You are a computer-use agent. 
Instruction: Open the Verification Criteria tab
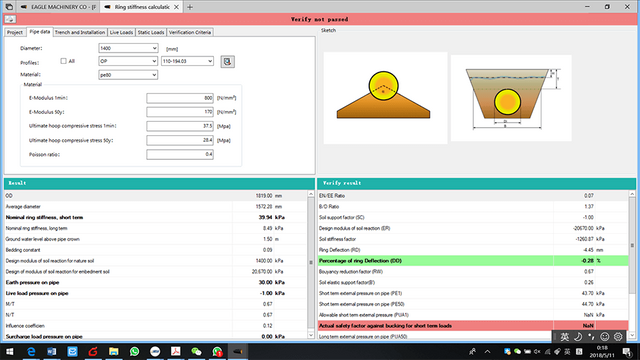[190, 32]
